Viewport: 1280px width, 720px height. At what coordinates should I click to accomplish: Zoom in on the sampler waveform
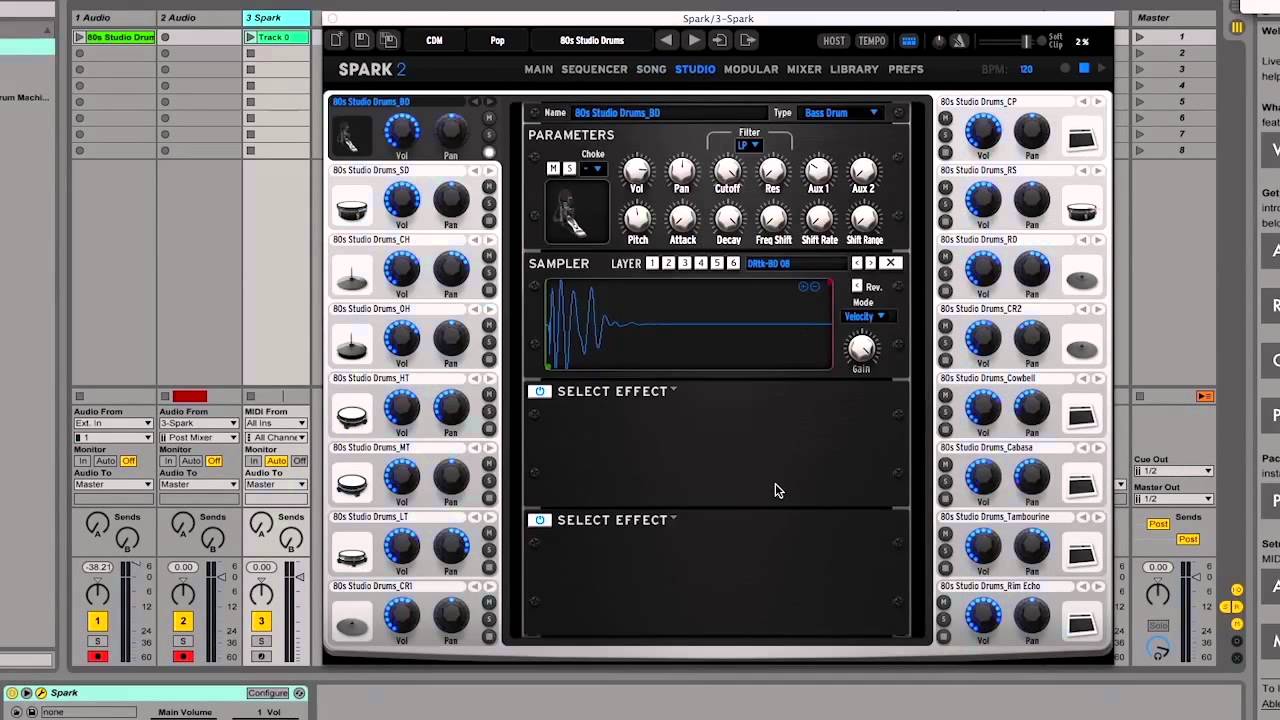click(x=803, y=287)
